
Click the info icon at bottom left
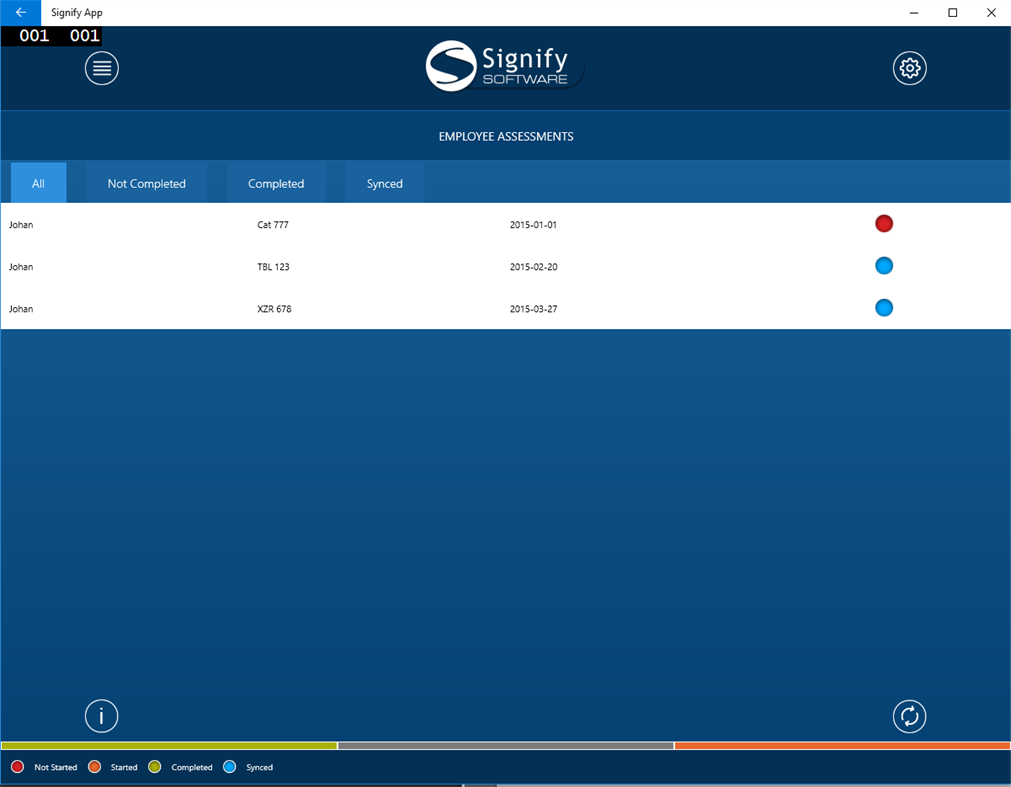(101, 716)
